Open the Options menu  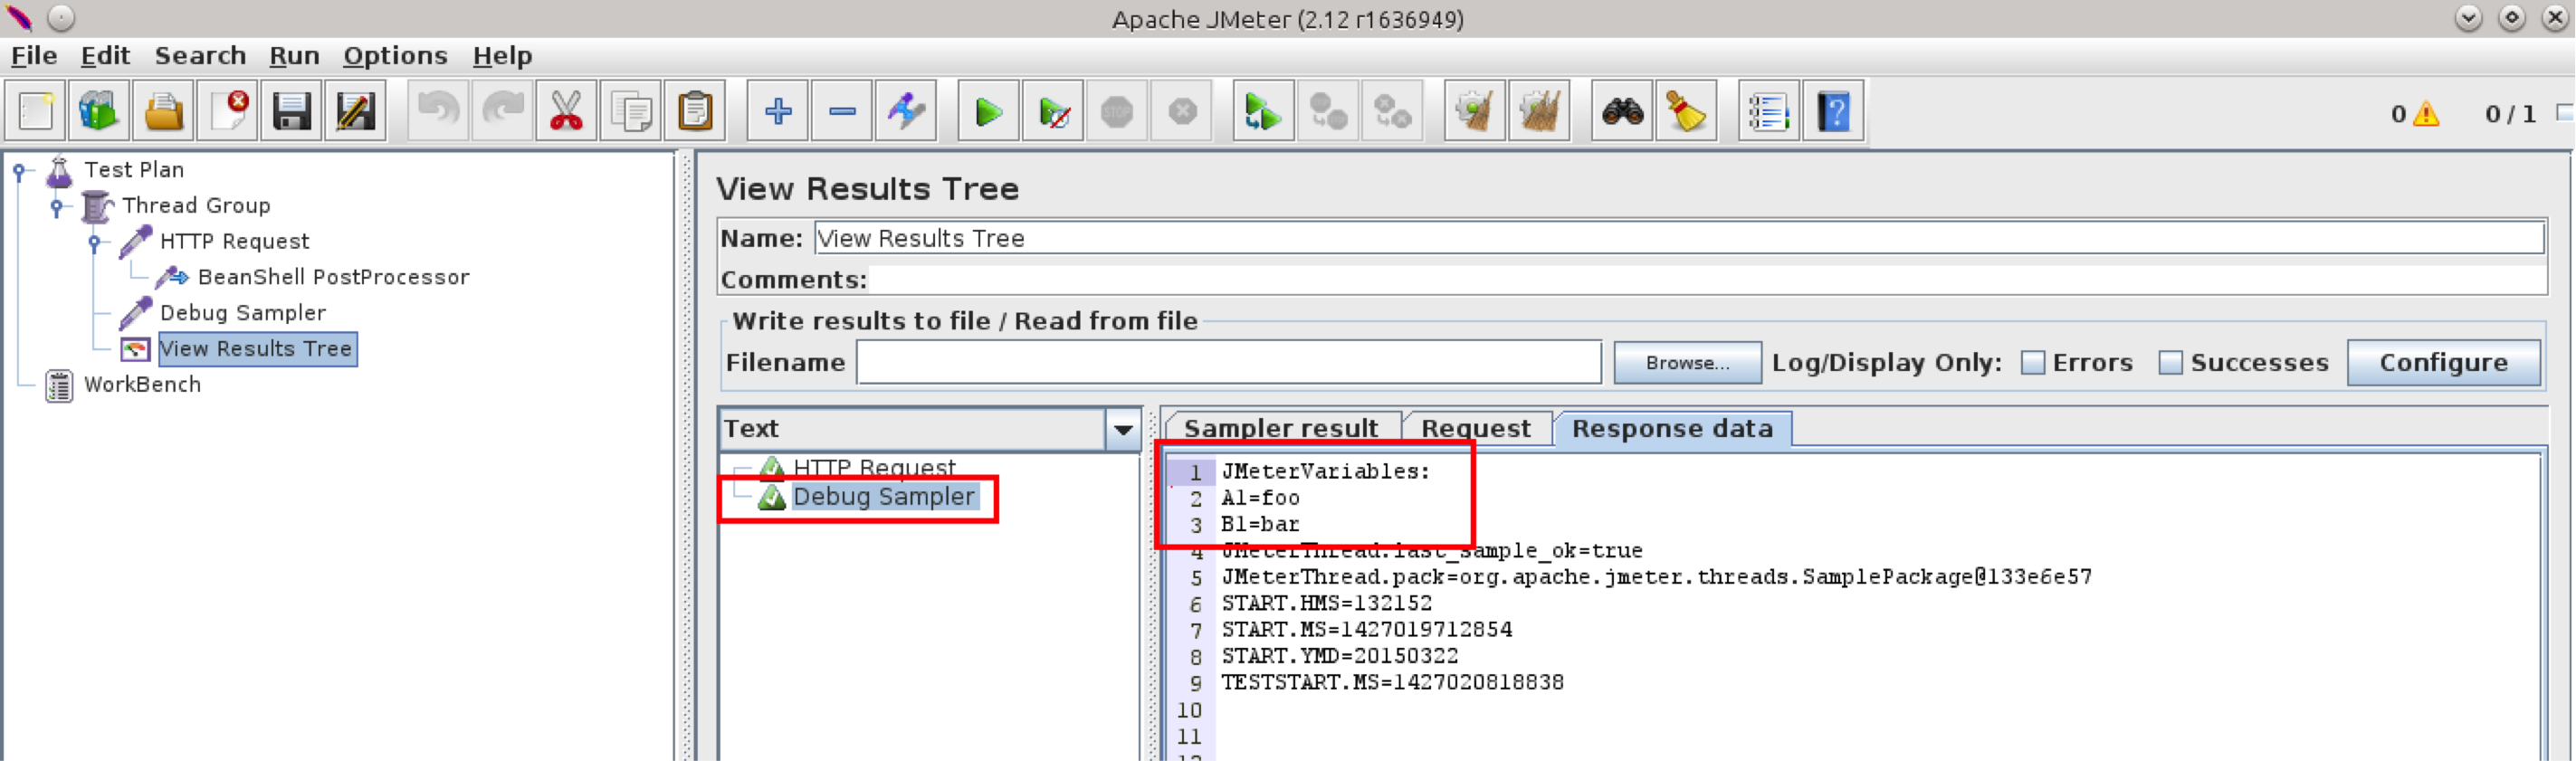[395, 56]
